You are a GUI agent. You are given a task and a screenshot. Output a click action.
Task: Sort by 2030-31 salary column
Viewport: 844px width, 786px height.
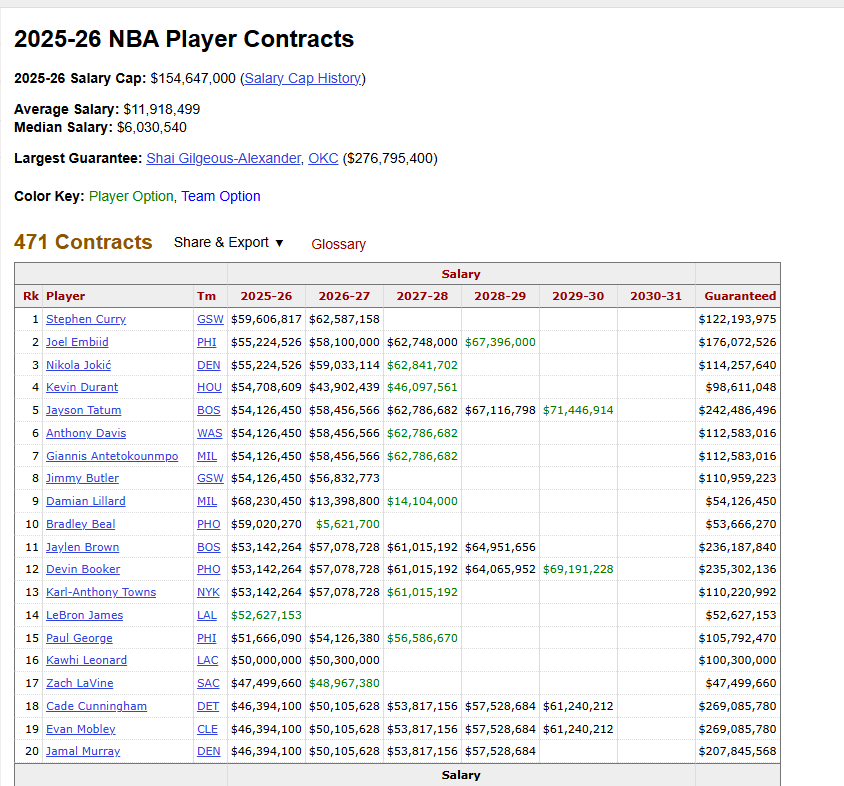tap(656, 296)
